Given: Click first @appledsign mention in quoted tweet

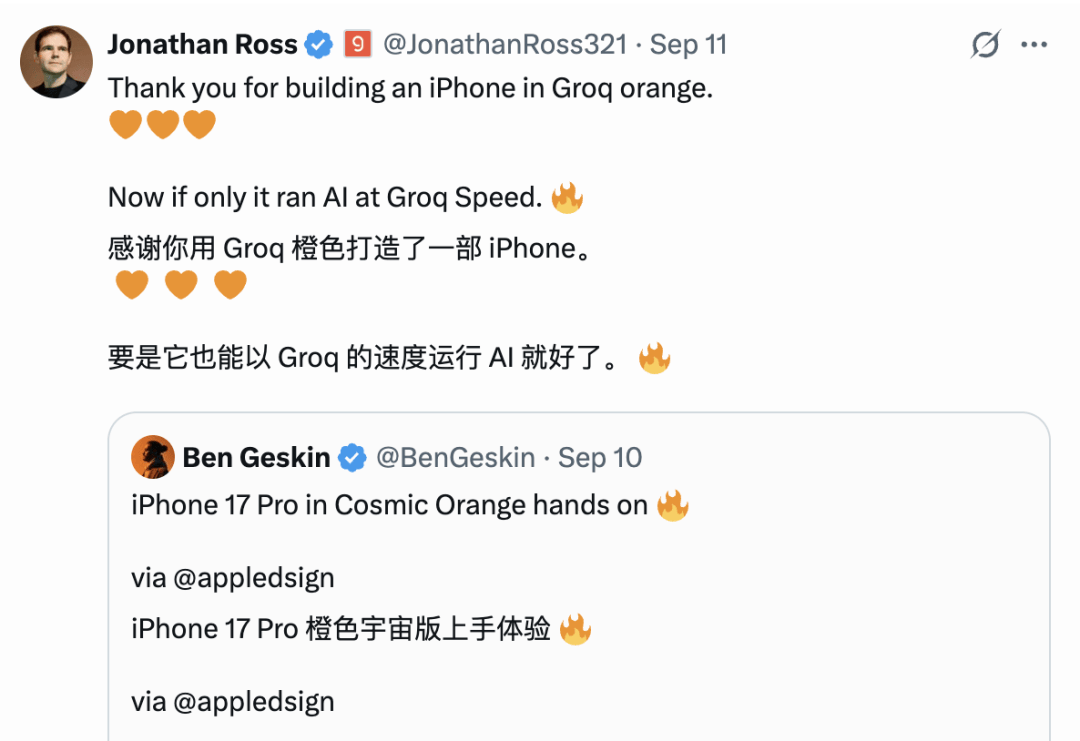Looking at the screenshot, I should (x=253, y=578).
